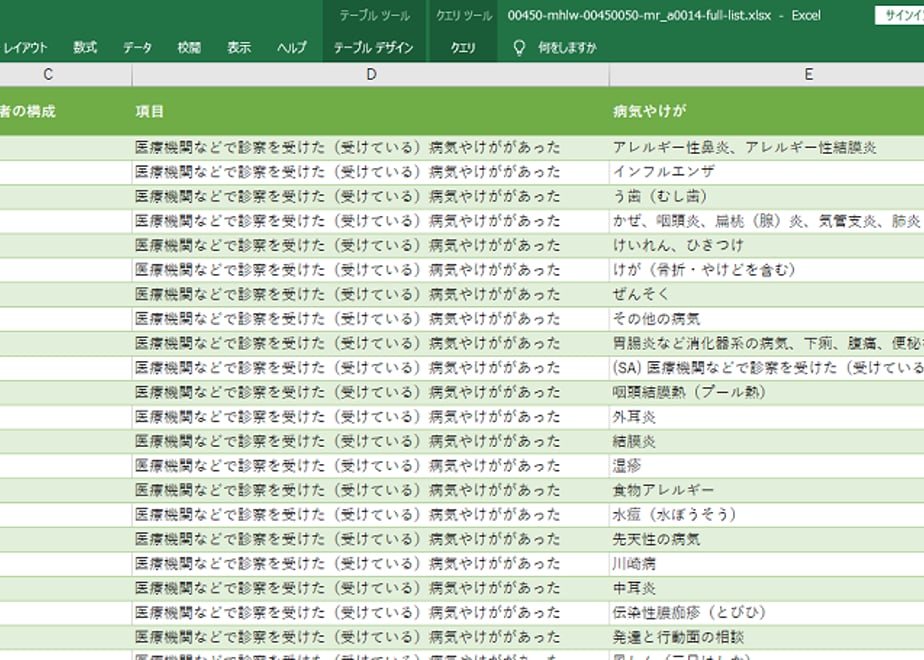This screenshot has width=924, height=660.
Task: Select the テーブル デザイン tab
Action: pos(373,48)
